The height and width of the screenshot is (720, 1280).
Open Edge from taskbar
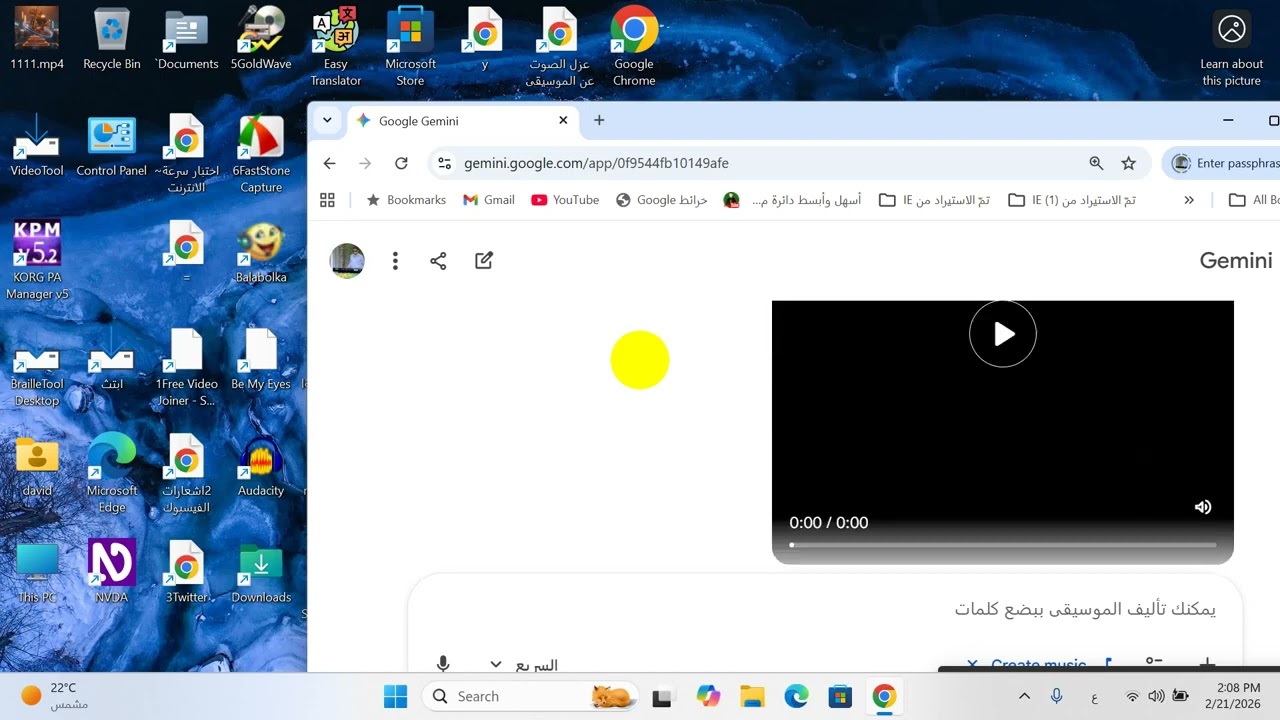(796, 696)
